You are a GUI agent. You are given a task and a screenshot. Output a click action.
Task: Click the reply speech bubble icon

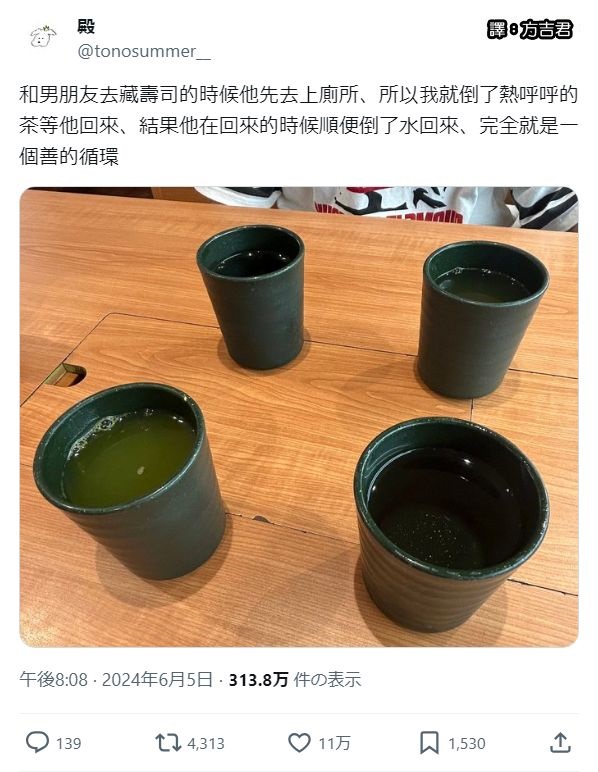coord(37,742)
